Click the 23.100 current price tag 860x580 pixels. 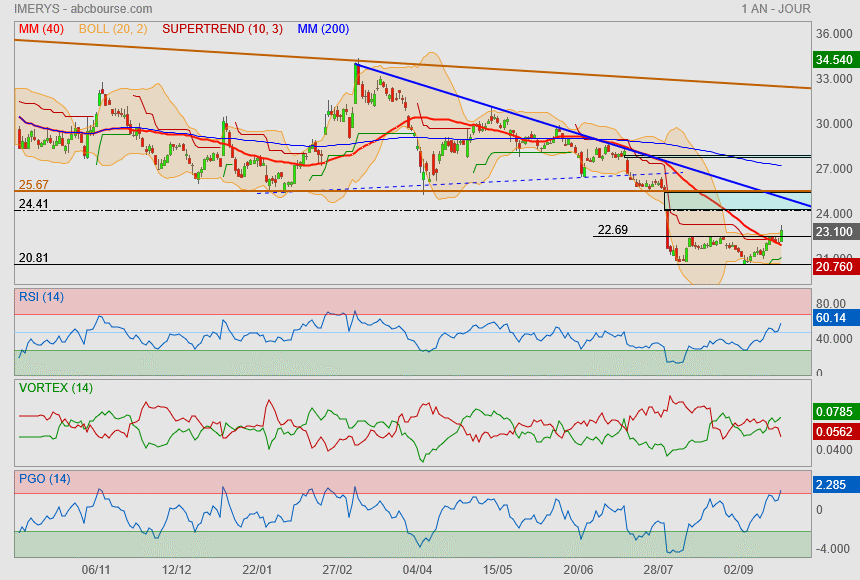(834, 232)
